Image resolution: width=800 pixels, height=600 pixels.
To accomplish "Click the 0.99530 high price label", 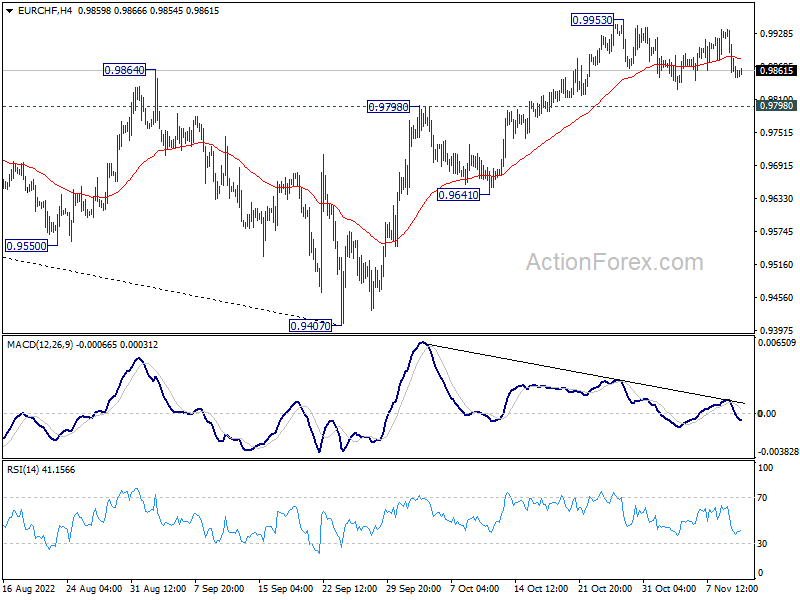I will coord(592,20).
